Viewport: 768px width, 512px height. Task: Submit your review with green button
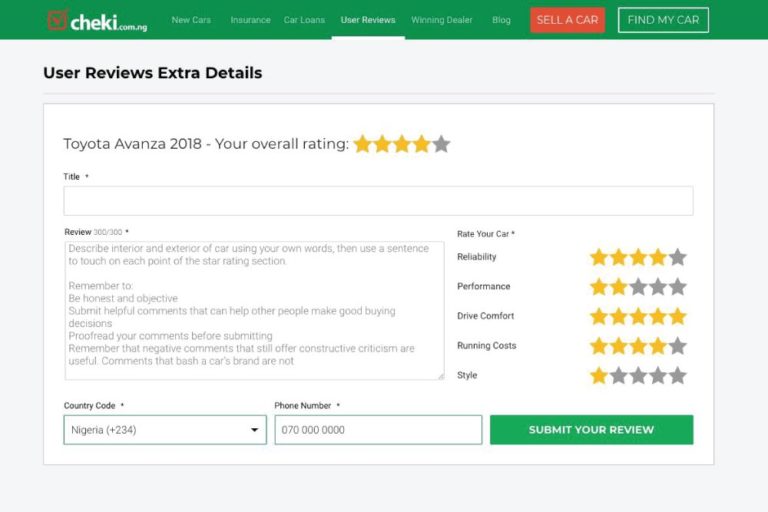pos(591,430)
